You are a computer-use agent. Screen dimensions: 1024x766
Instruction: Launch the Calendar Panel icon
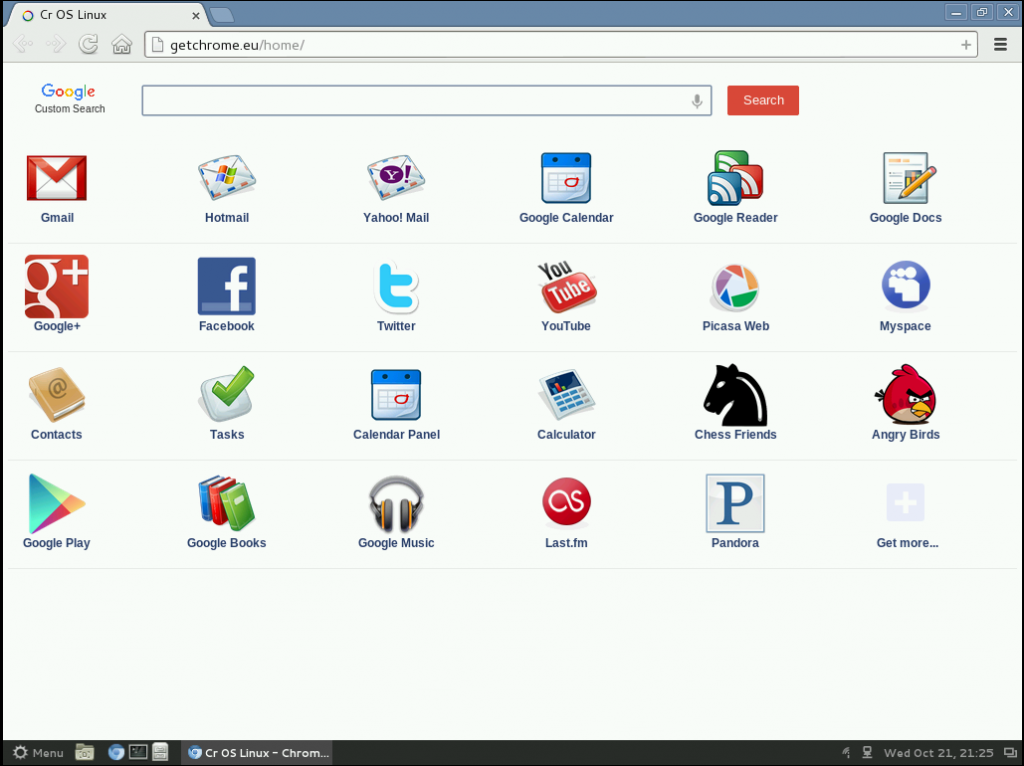coord(396,394)
